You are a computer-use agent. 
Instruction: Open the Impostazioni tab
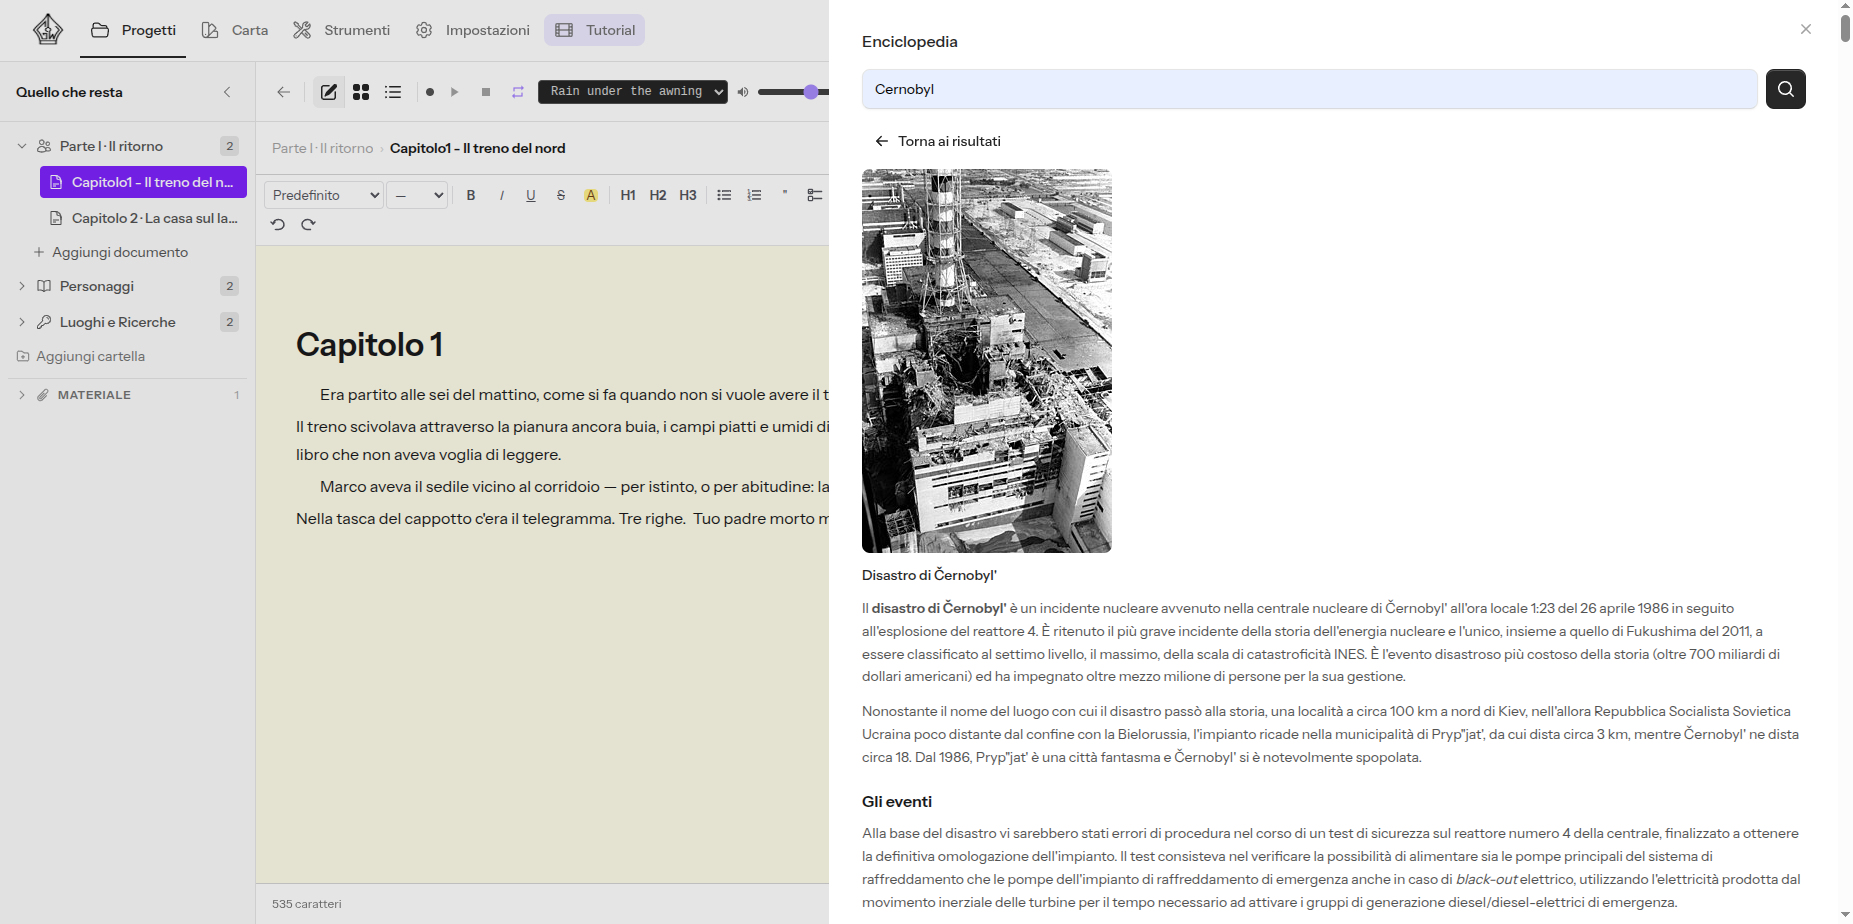click(x=472, y=30)
